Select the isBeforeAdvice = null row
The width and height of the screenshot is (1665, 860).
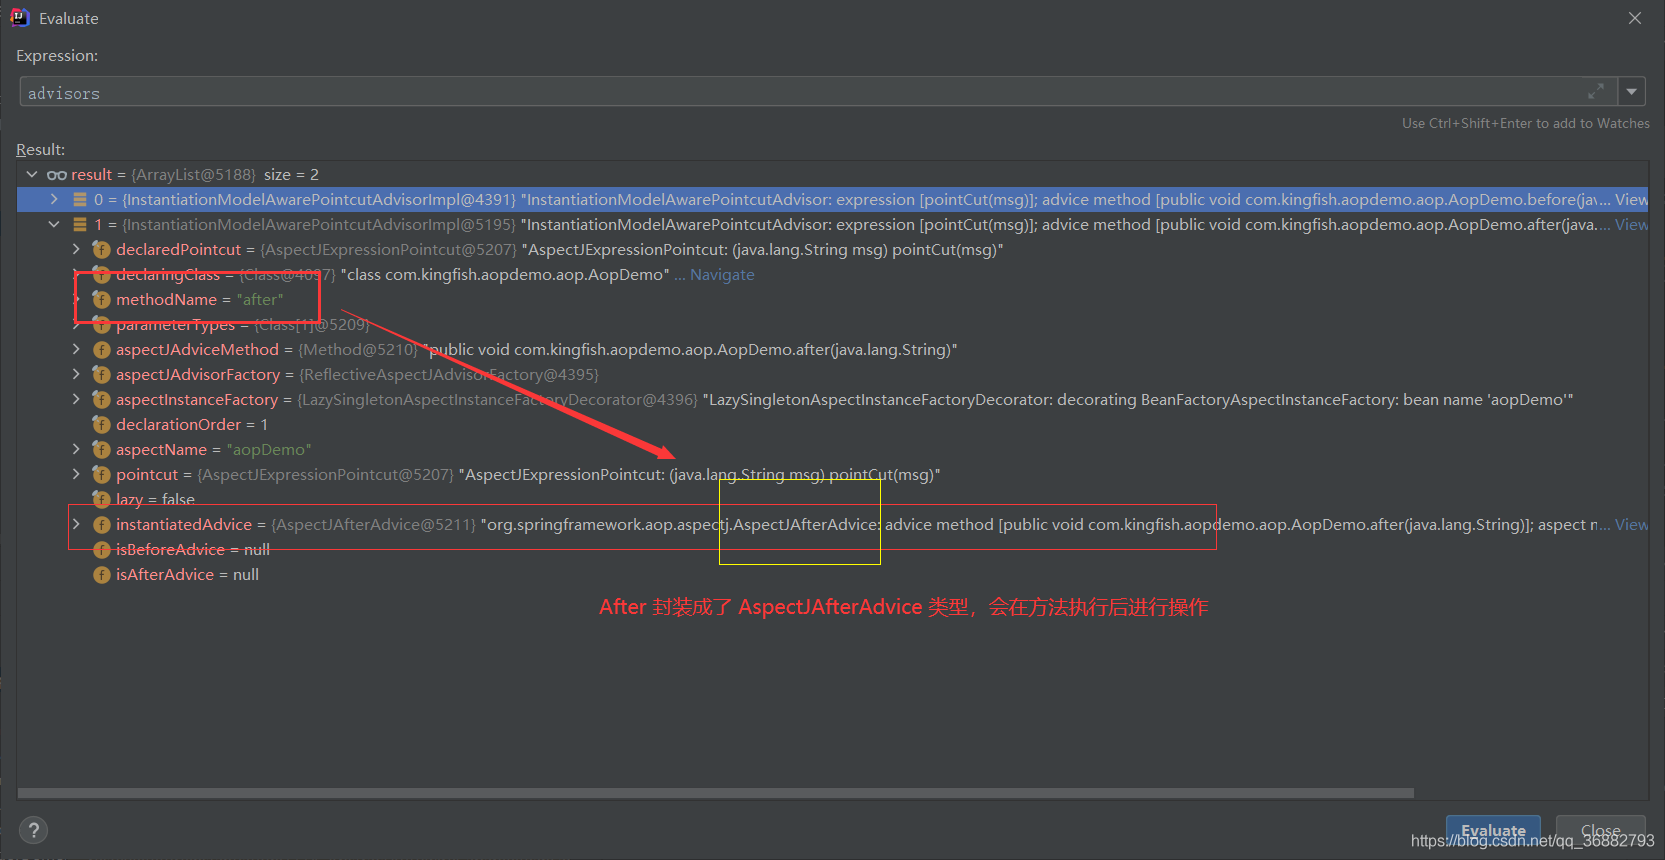[832, 549]
